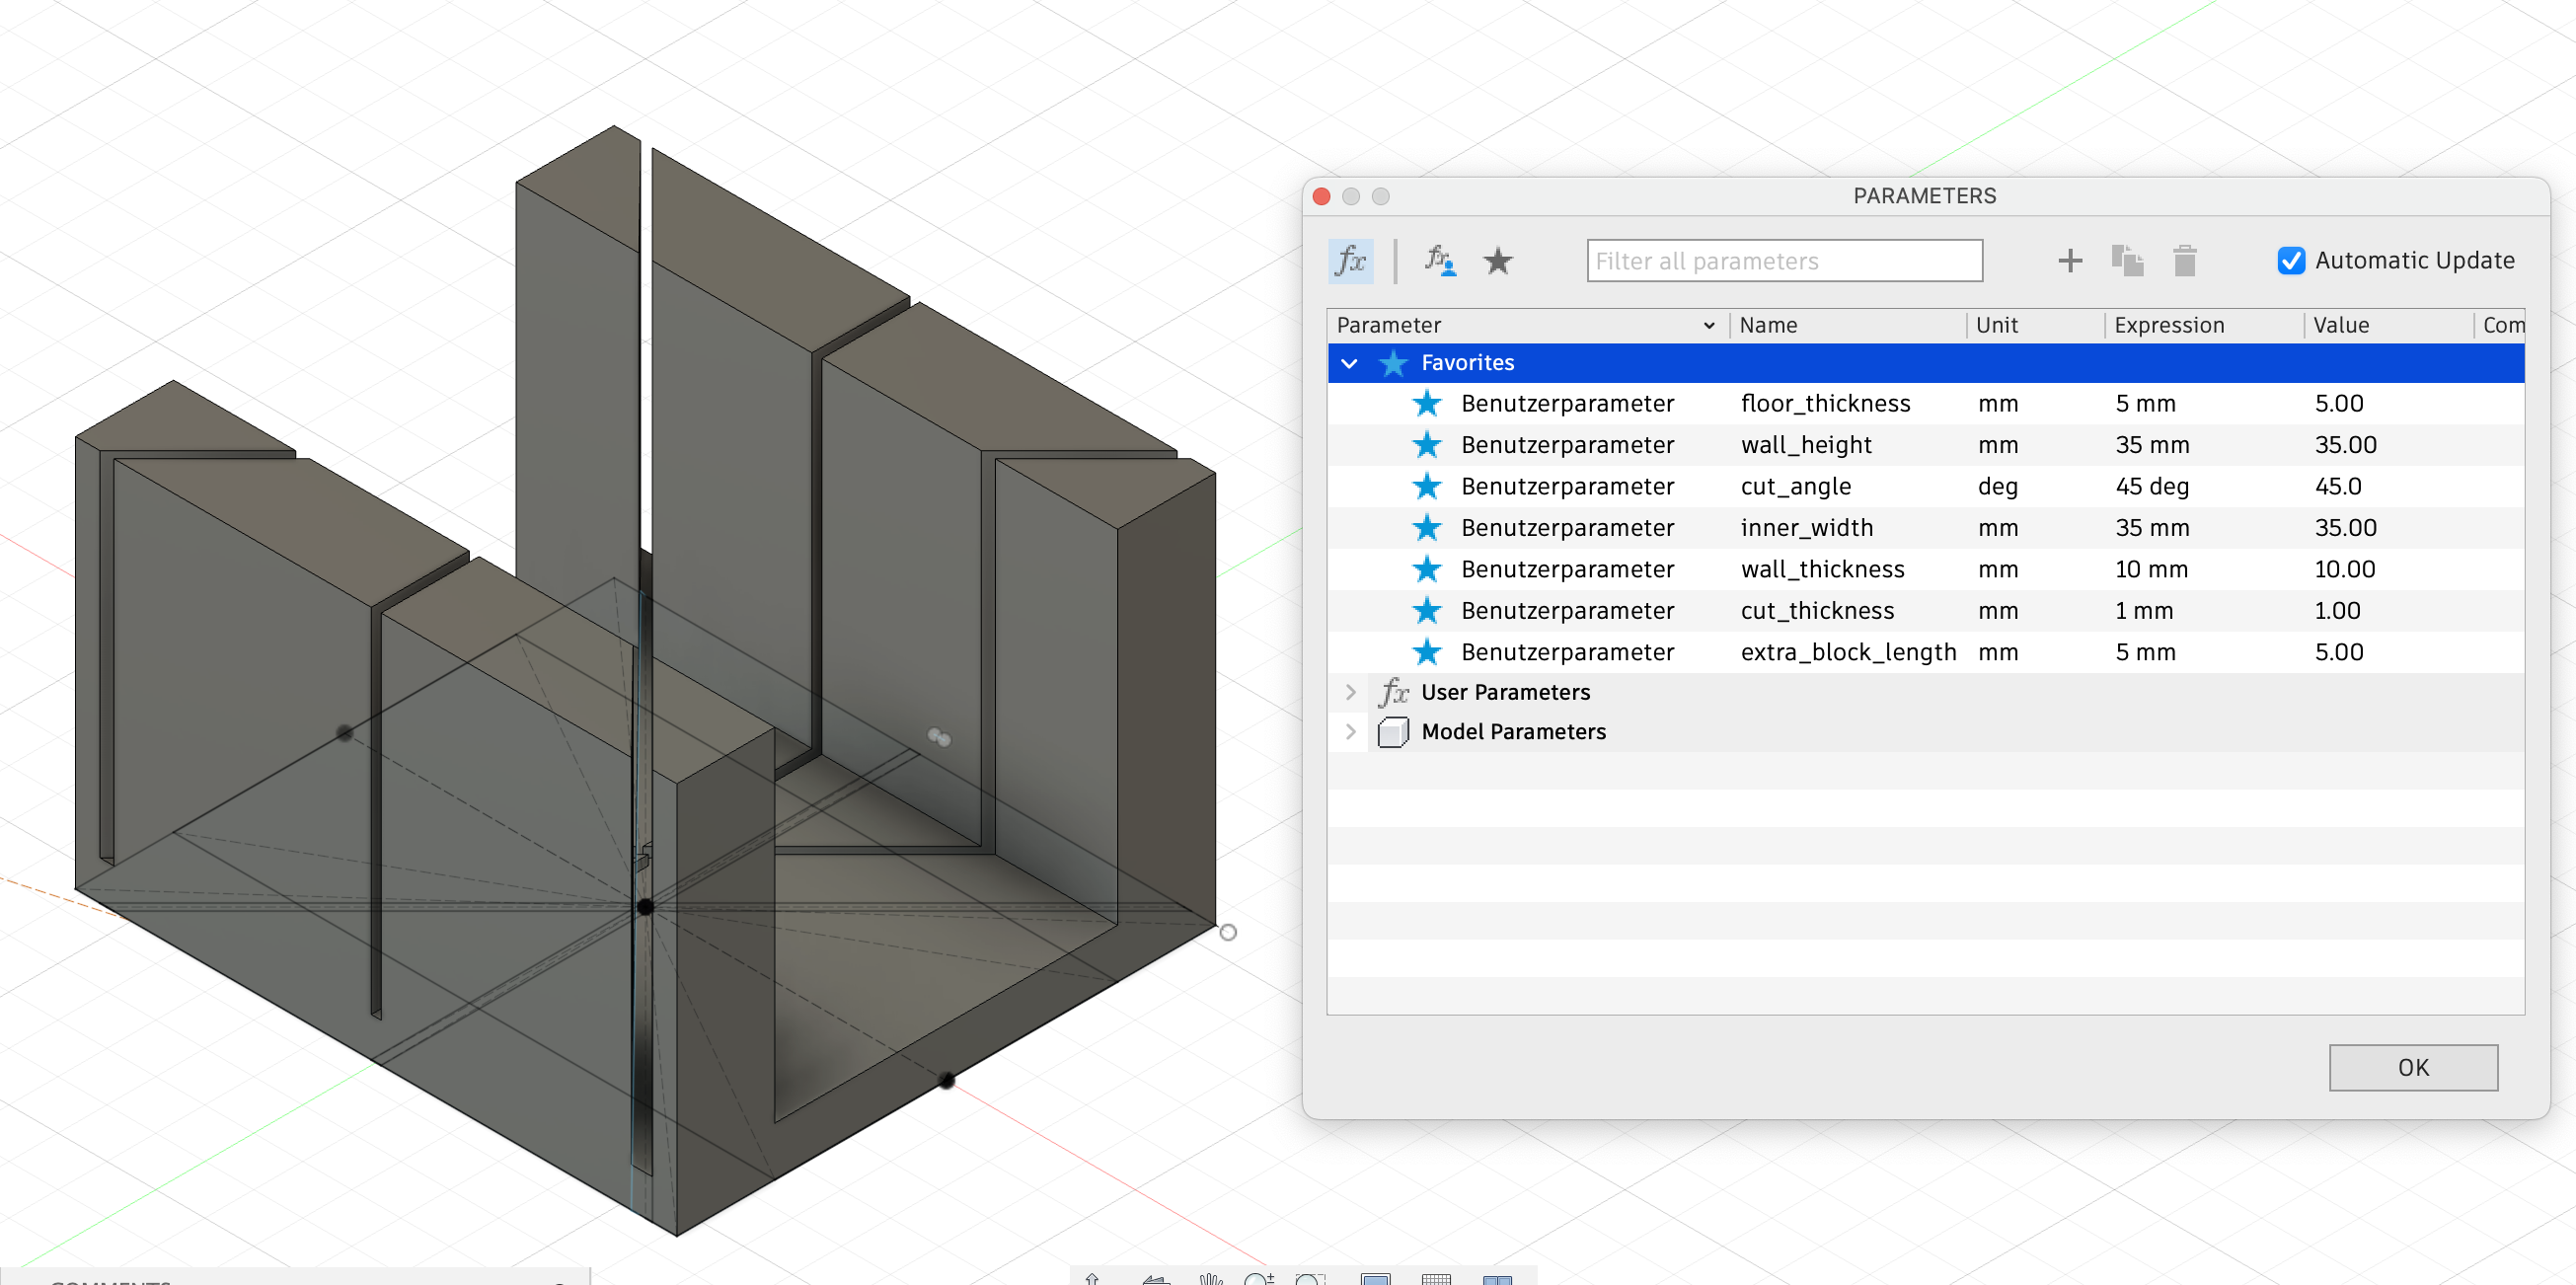Click the fx icon in the Parameters toolbar

(1351, 260)
